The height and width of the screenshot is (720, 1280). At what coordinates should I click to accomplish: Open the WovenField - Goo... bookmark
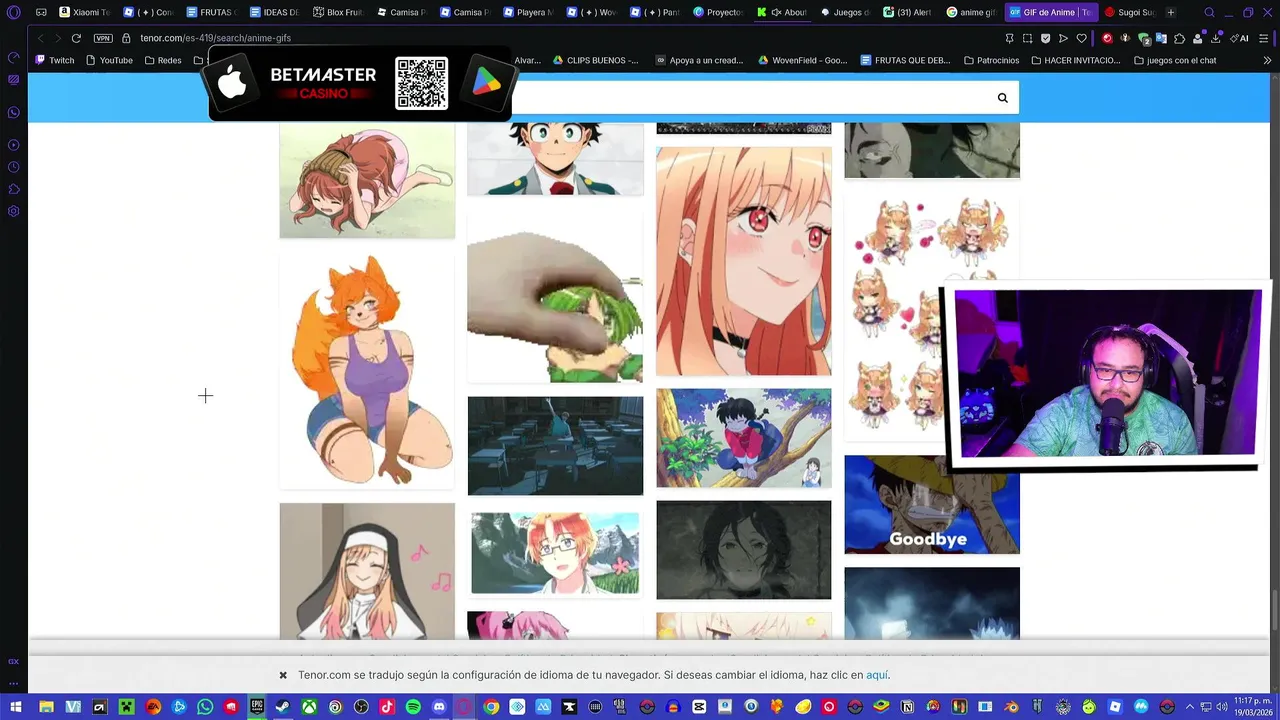click(802, 60)
